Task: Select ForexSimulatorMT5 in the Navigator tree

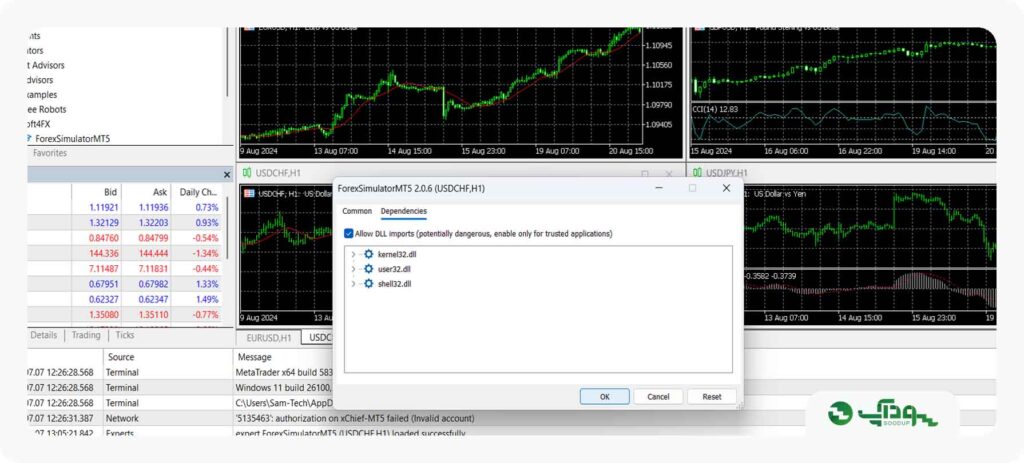Action: pyautogui.click(x=72, y=138)
